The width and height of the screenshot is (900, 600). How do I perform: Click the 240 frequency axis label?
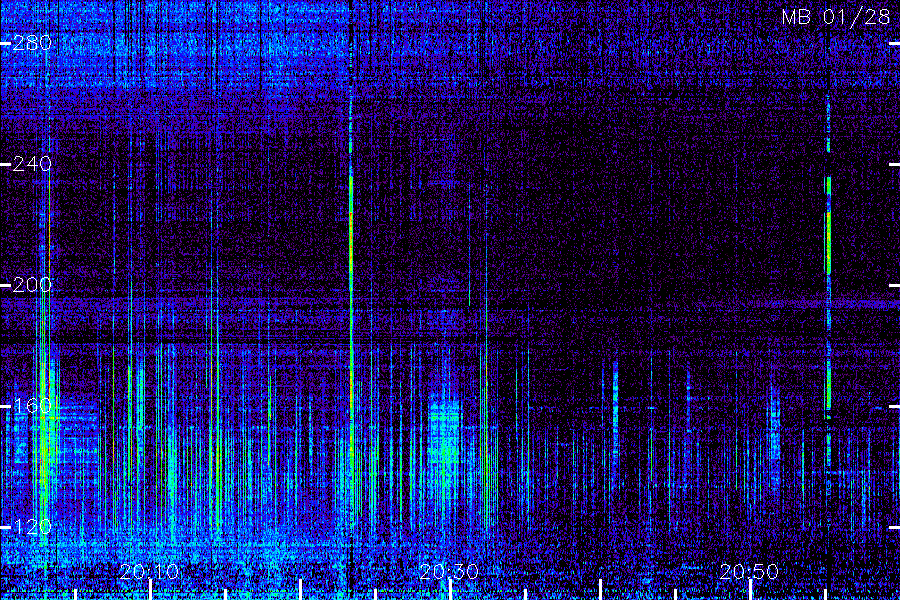click(x=32, y=164)
